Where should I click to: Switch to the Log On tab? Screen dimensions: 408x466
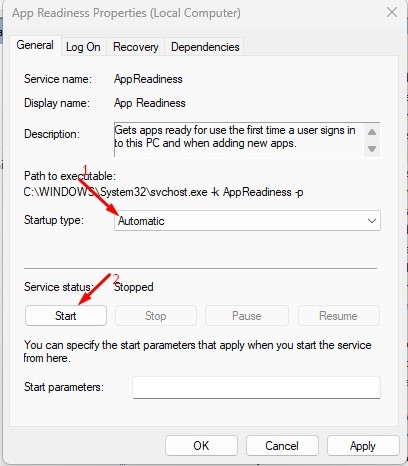(83, 47)
